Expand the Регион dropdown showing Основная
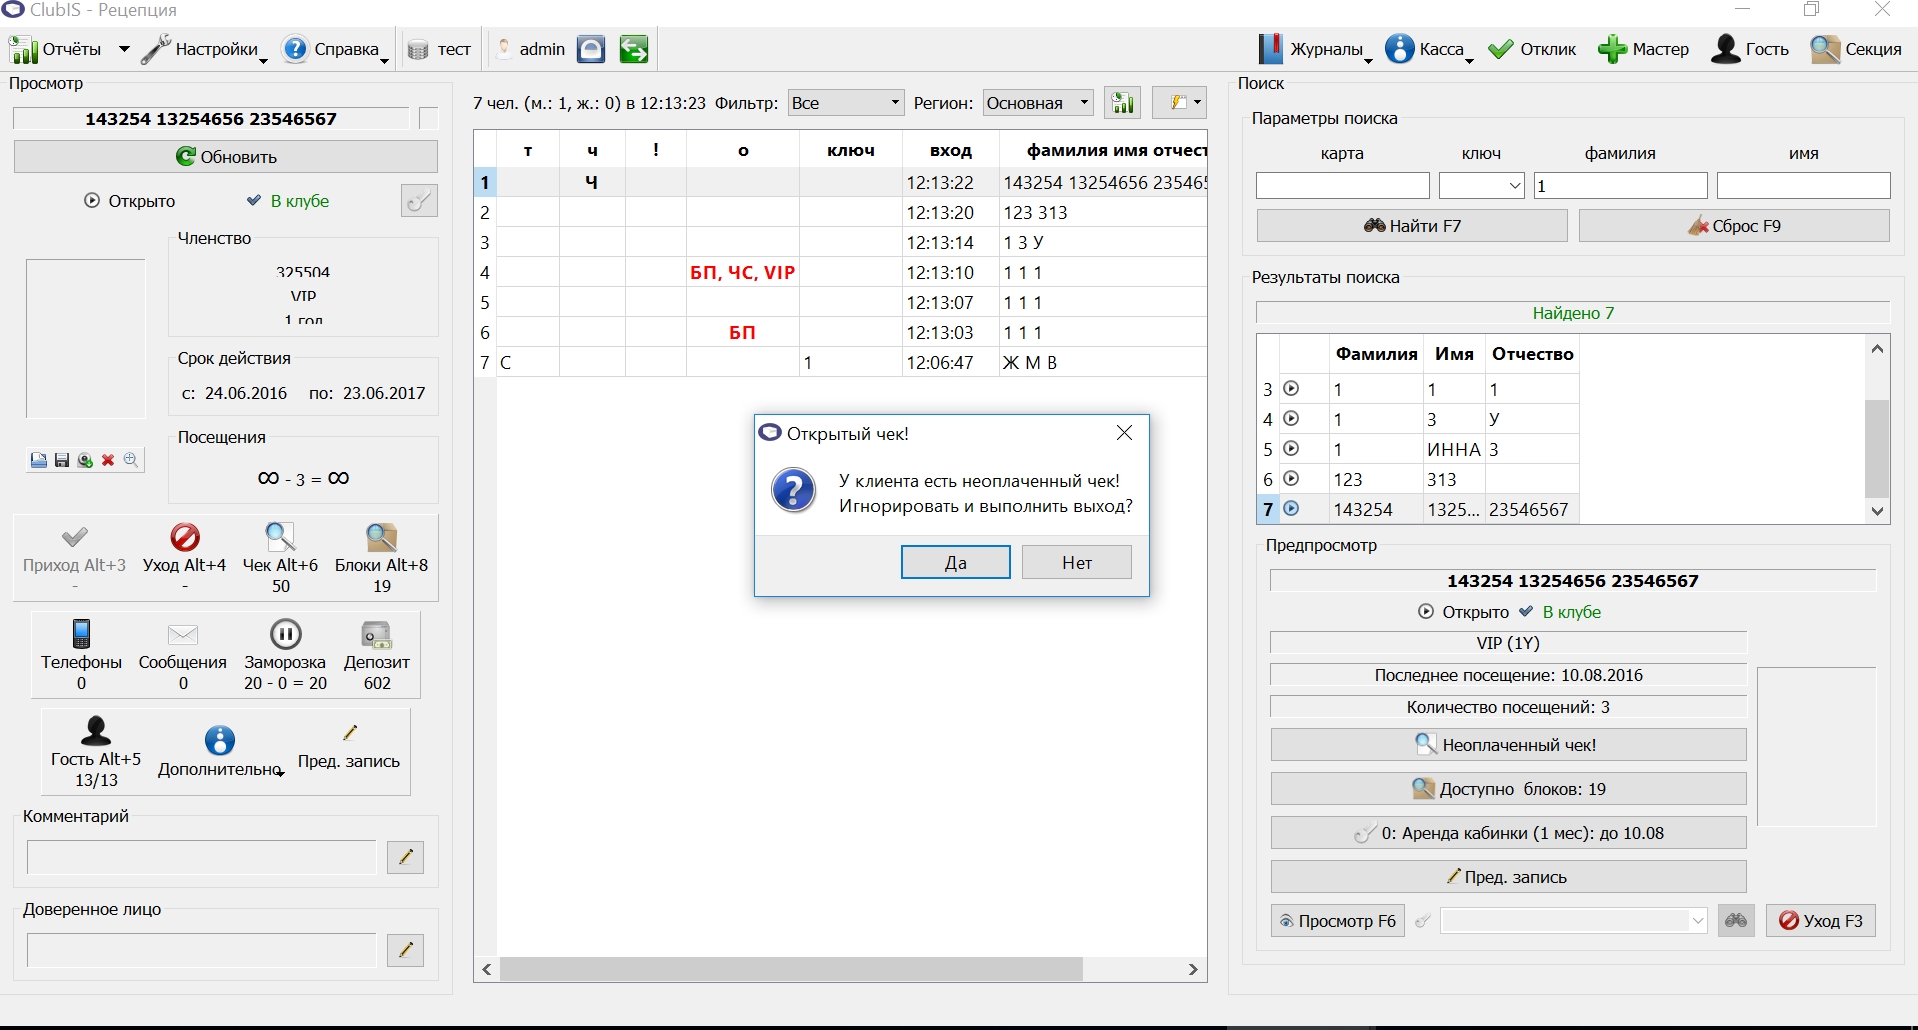 point(1038,103)
